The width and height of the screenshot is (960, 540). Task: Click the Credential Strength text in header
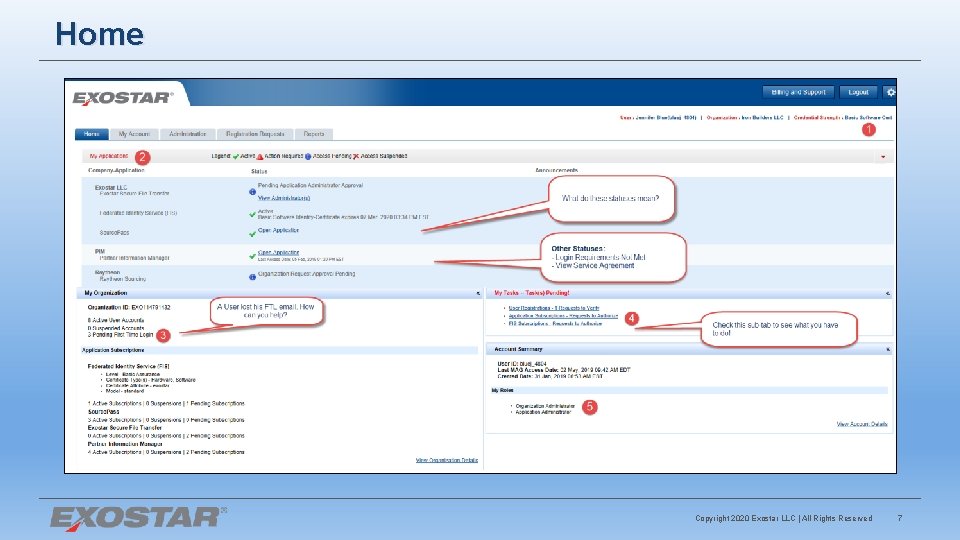tap(842, 118)
